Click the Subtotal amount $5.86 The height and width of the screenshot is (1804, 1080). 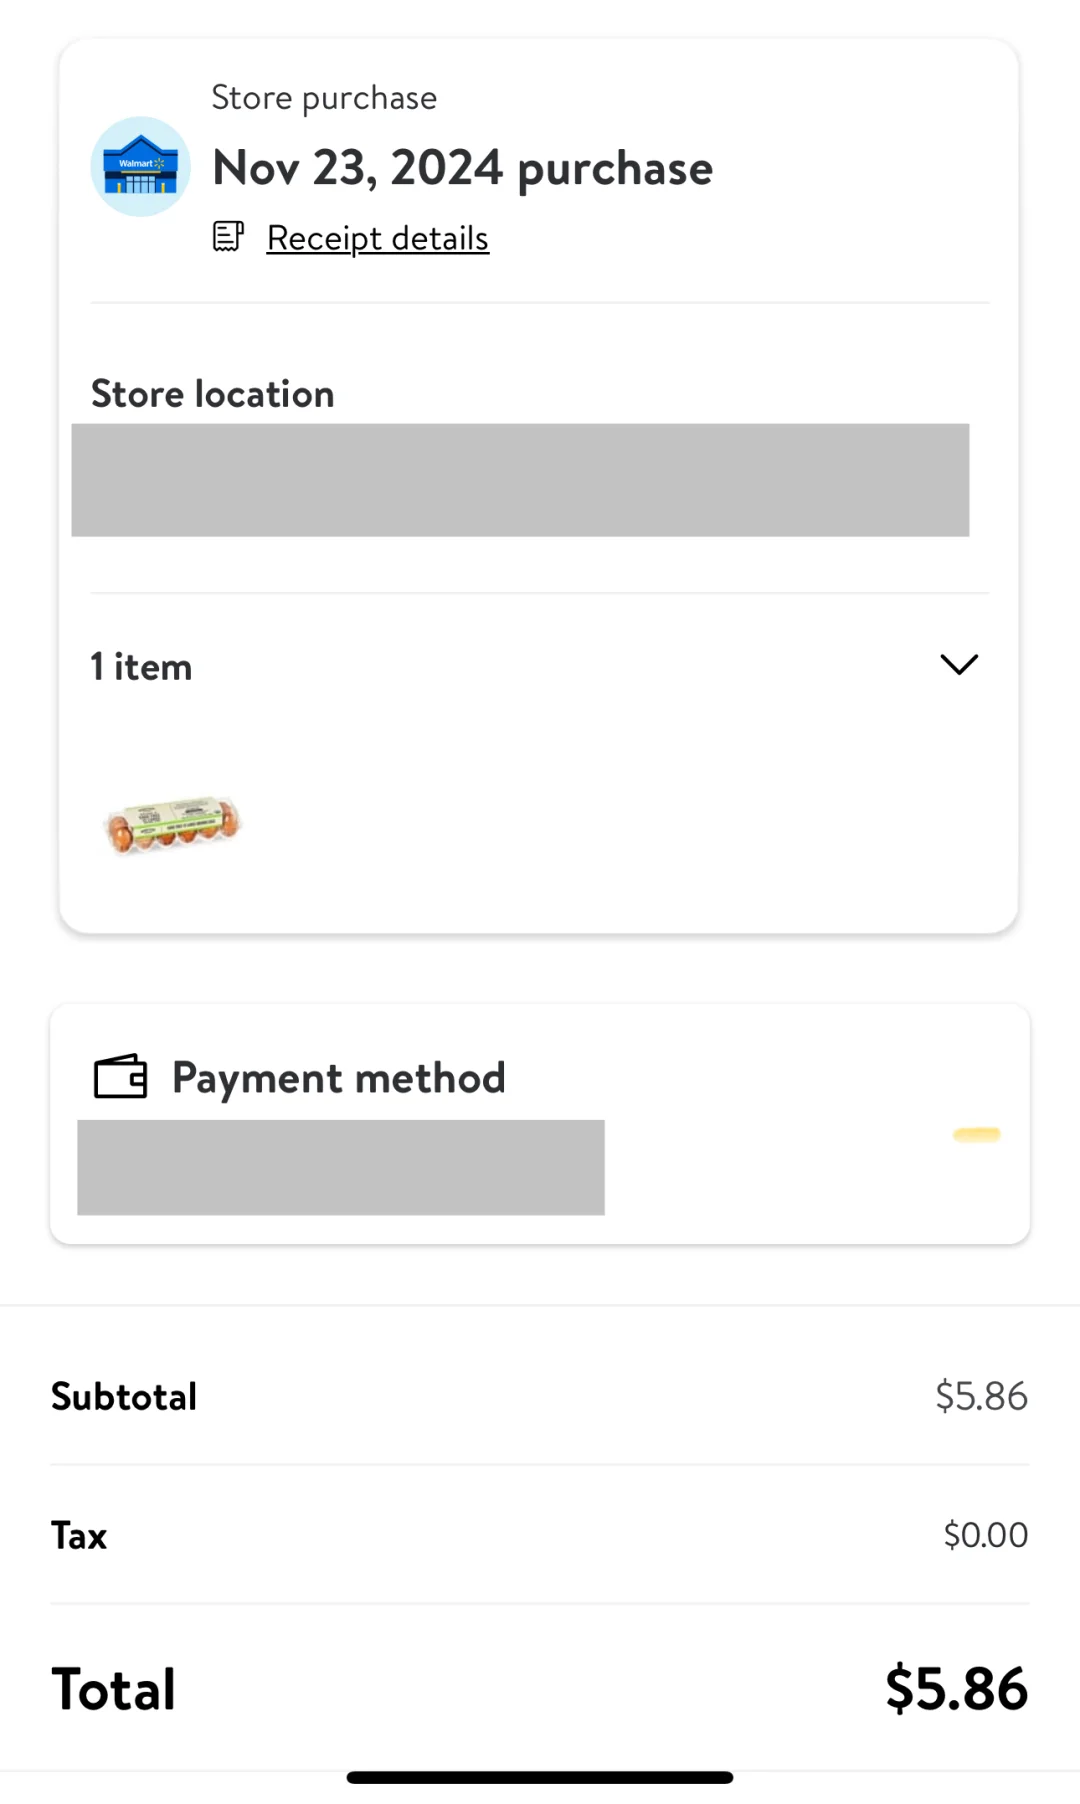tap(981, 1396)
